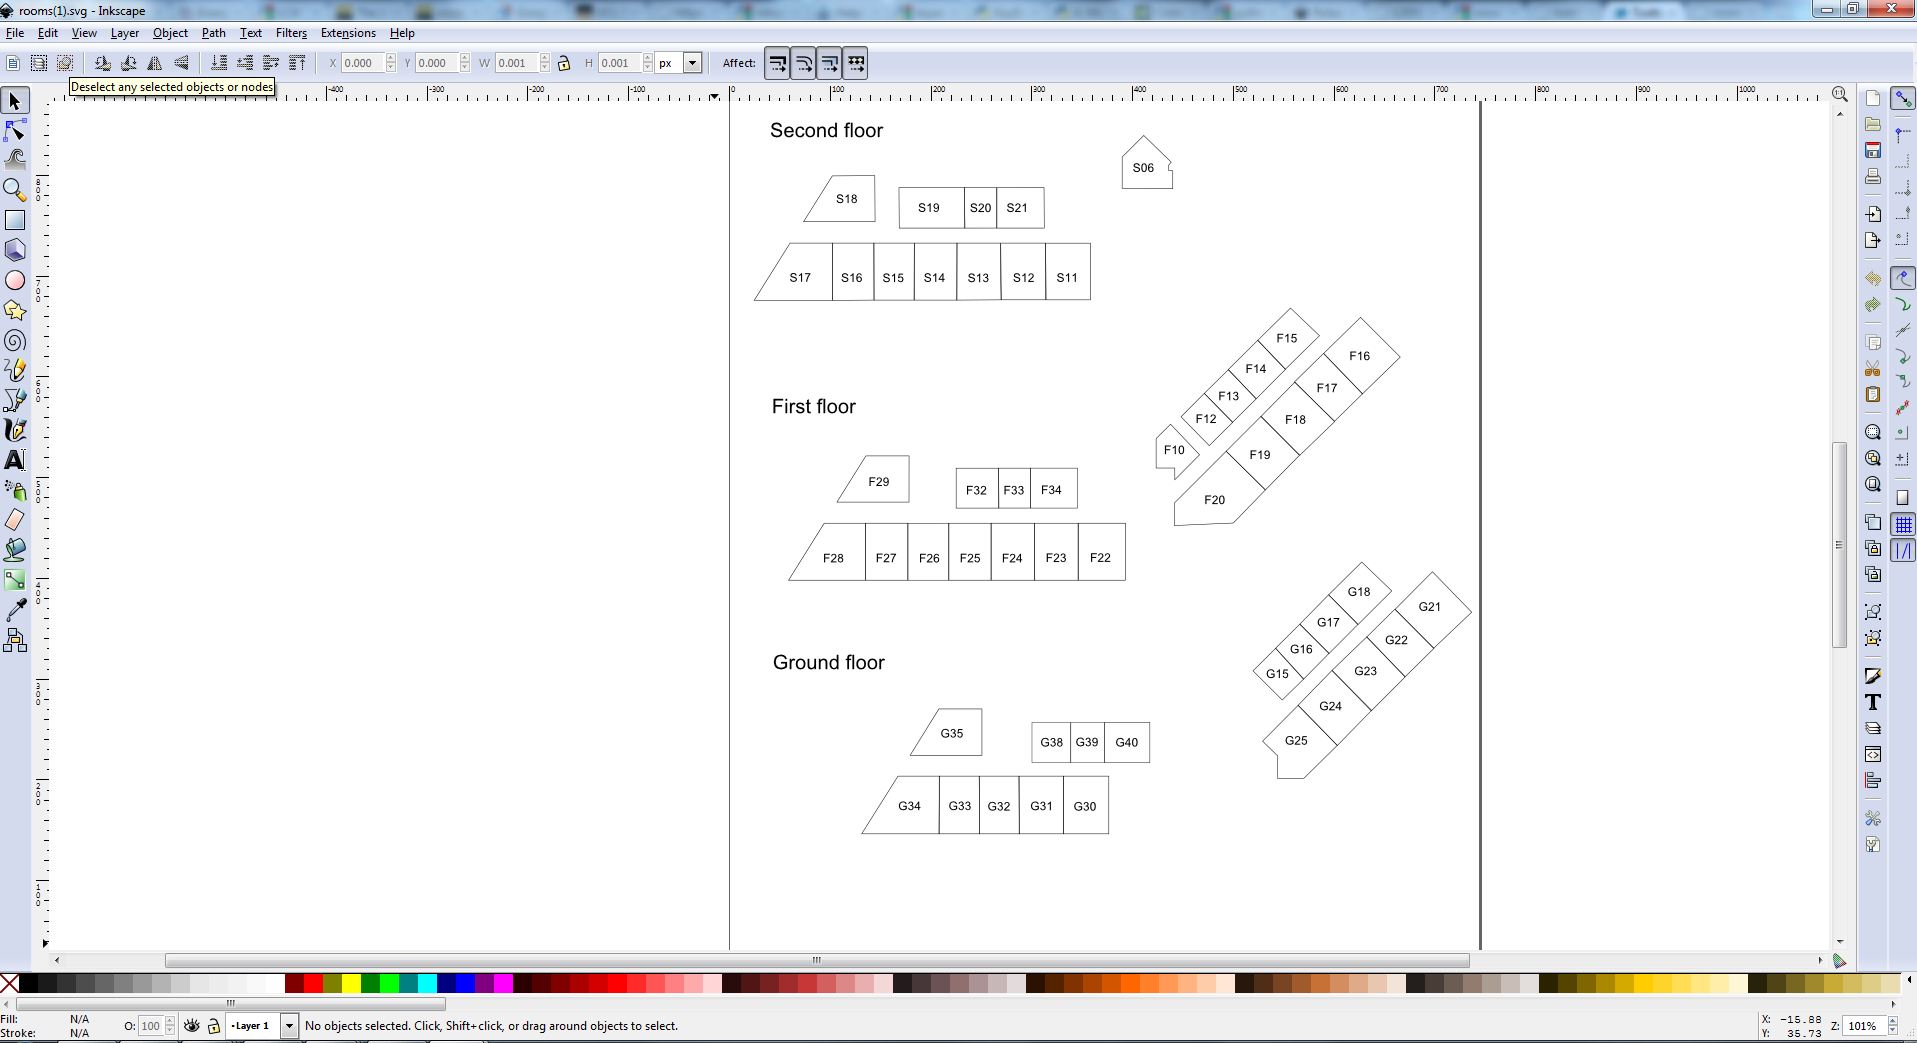Increase the opacity O stepper
The image size is (1917, 1043).
click(170, 1021)
